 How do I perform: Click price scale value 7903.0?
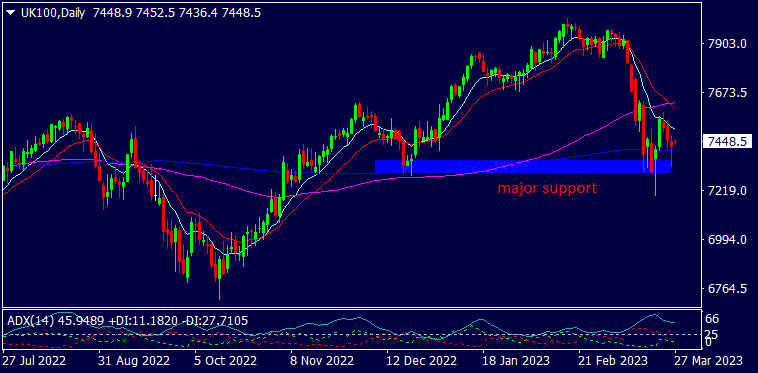[728, 44]
